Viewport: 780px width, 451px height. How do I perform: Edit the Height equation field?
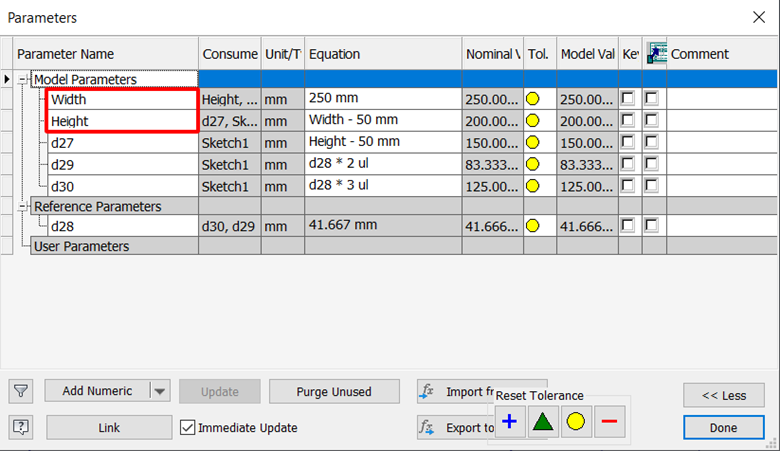point(383,120)
